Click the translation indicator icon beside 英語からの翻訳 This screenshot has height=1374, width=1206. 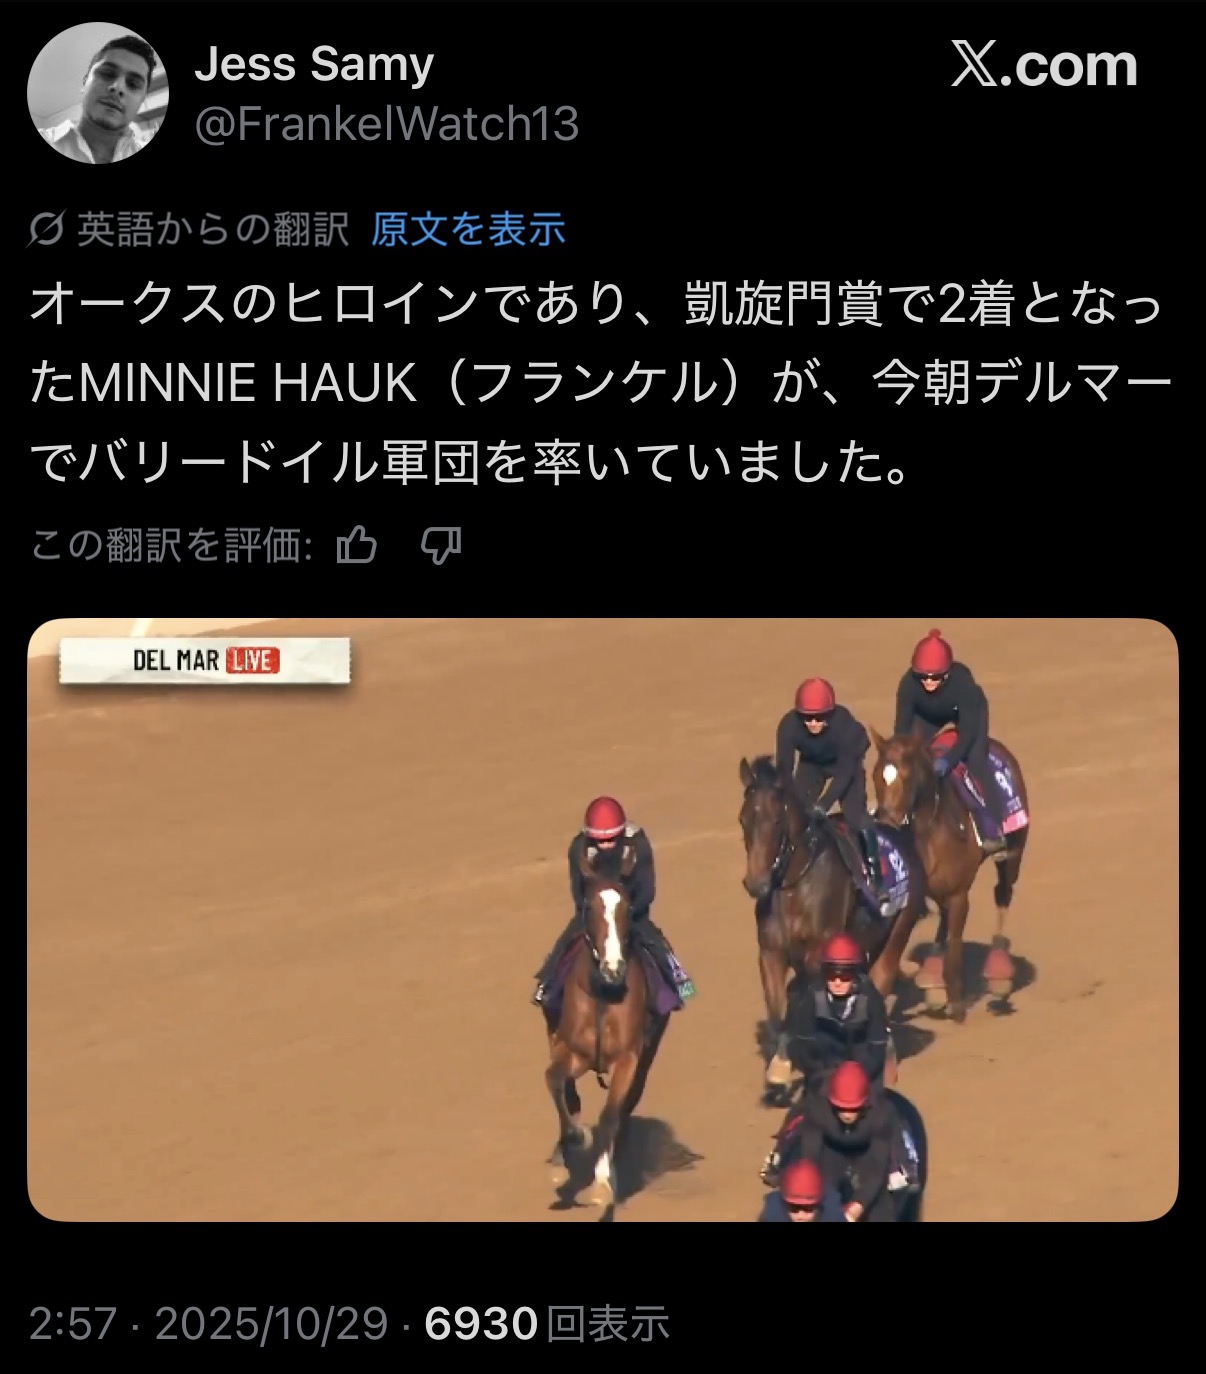(47, 231)
